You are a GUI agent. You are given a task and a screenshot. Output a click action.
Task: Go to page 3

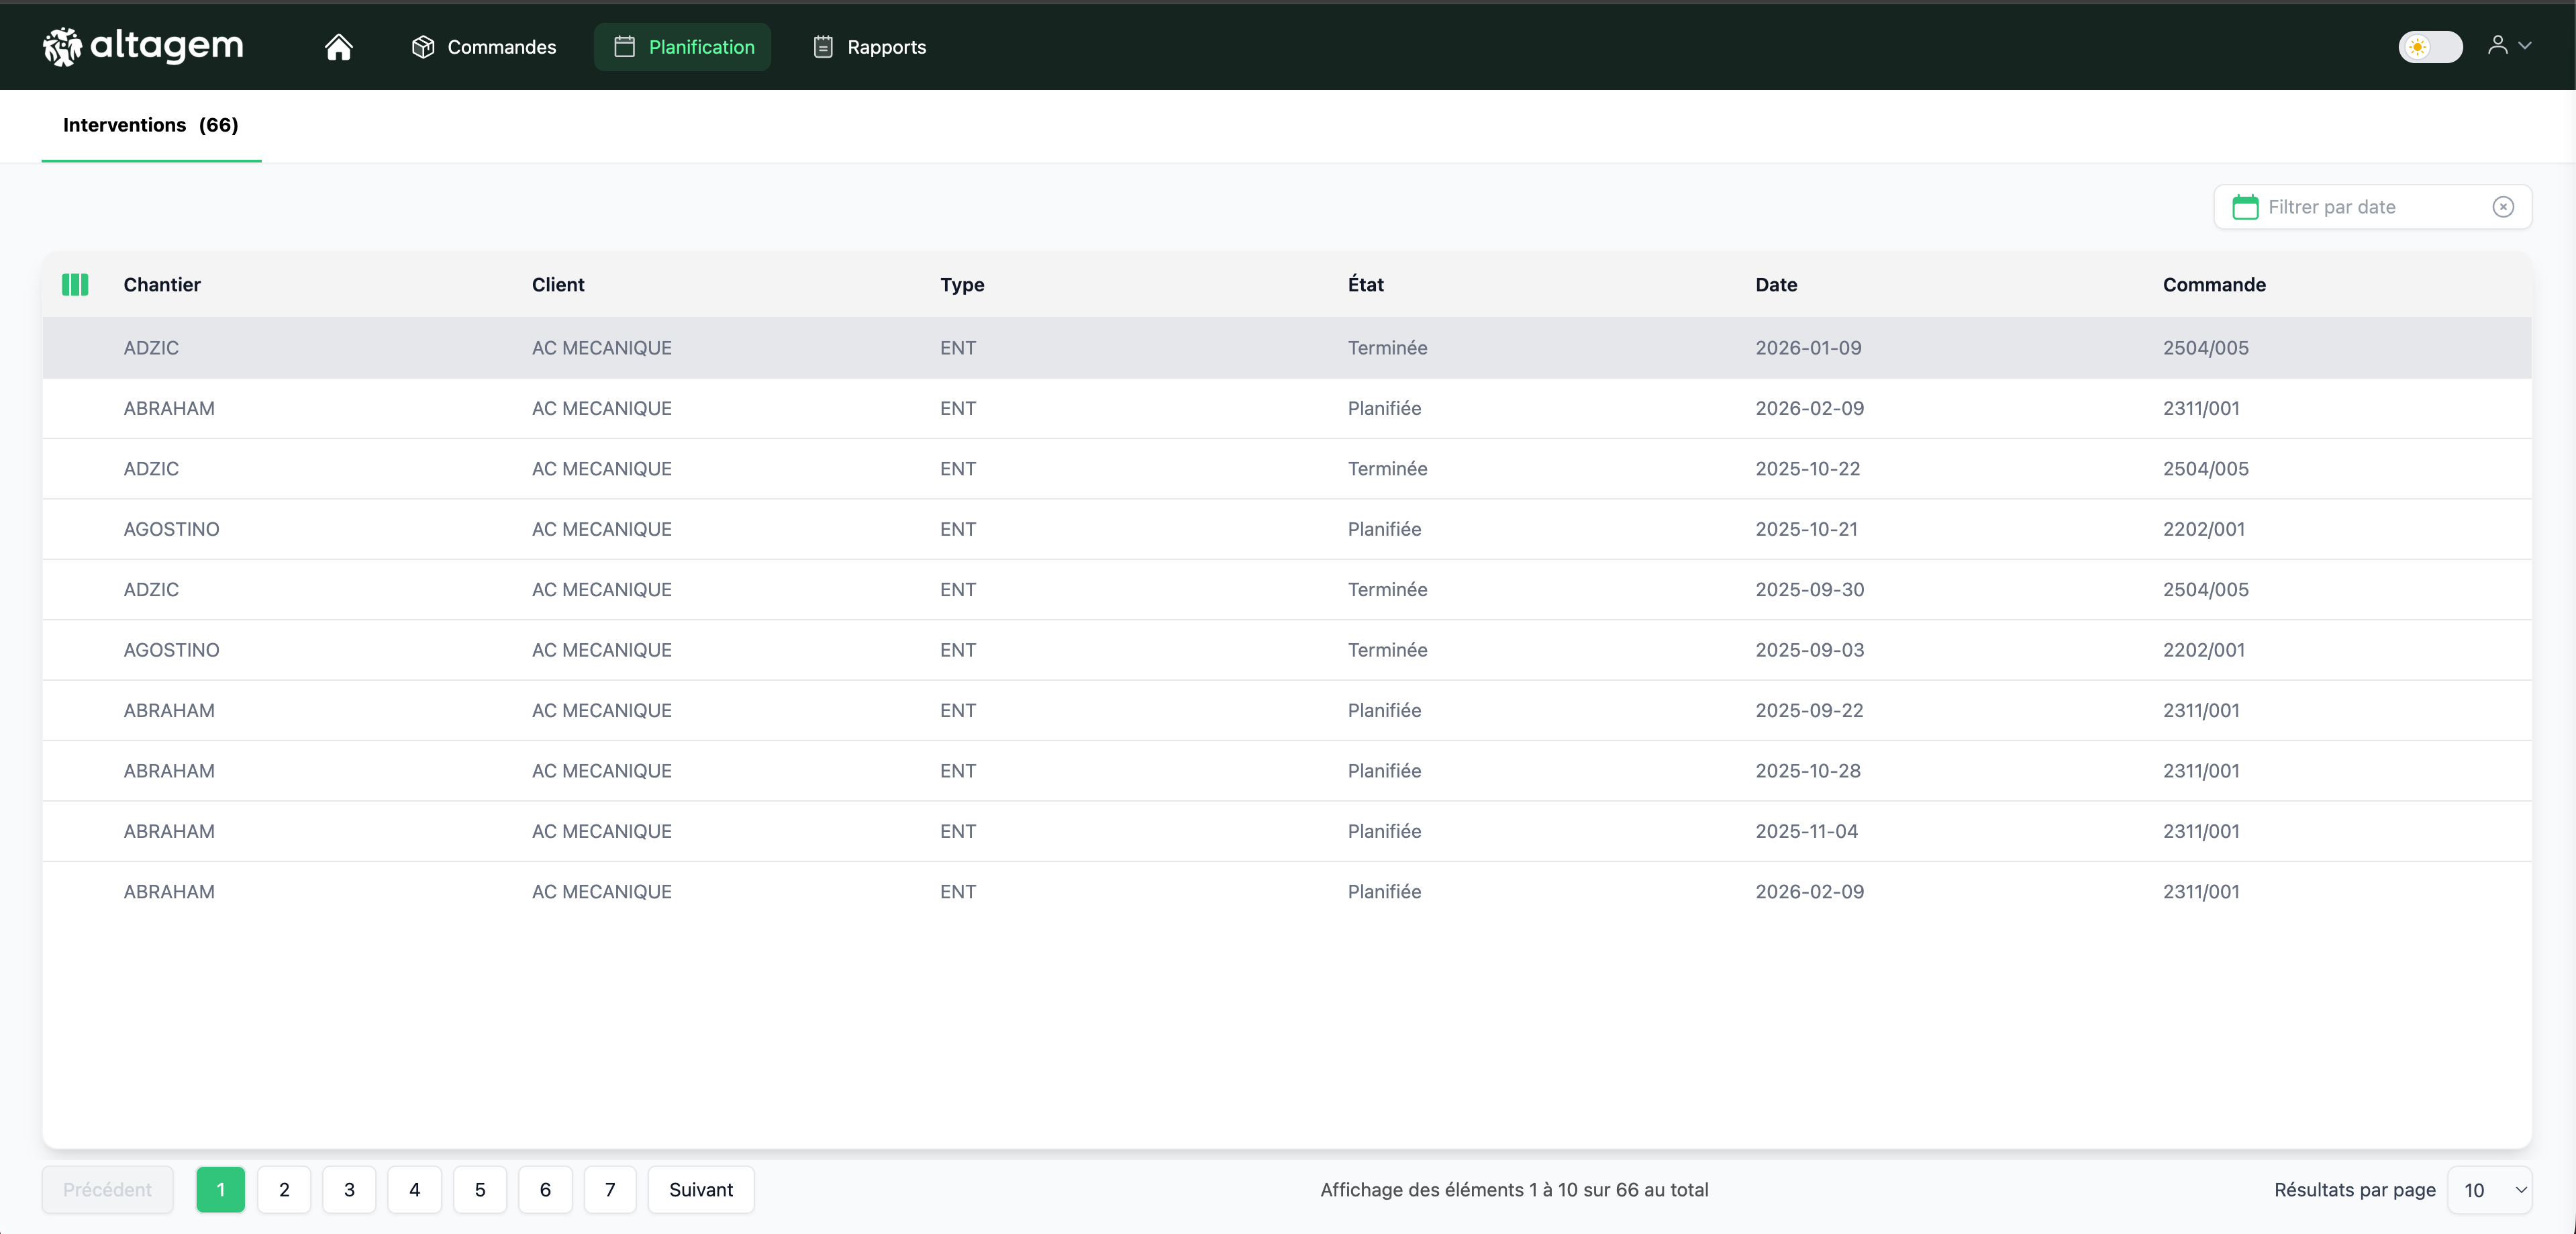click(349, 1190)
